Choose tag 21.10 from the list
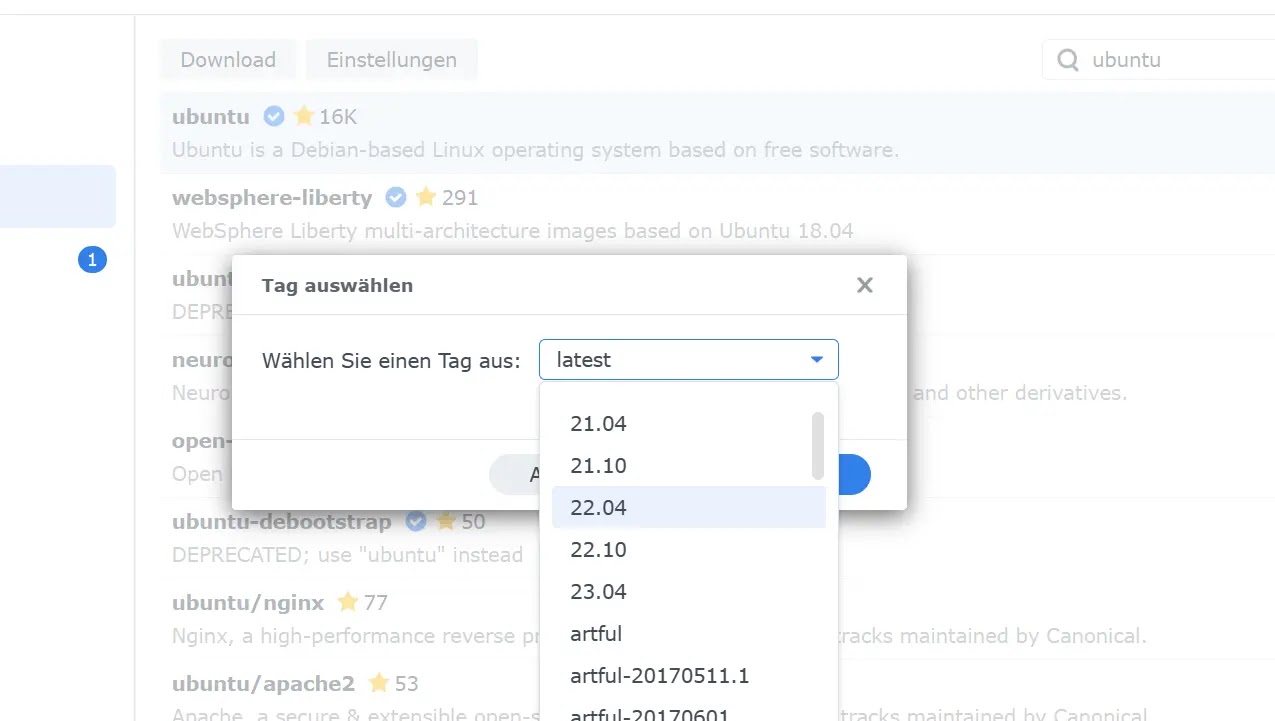 689,466
